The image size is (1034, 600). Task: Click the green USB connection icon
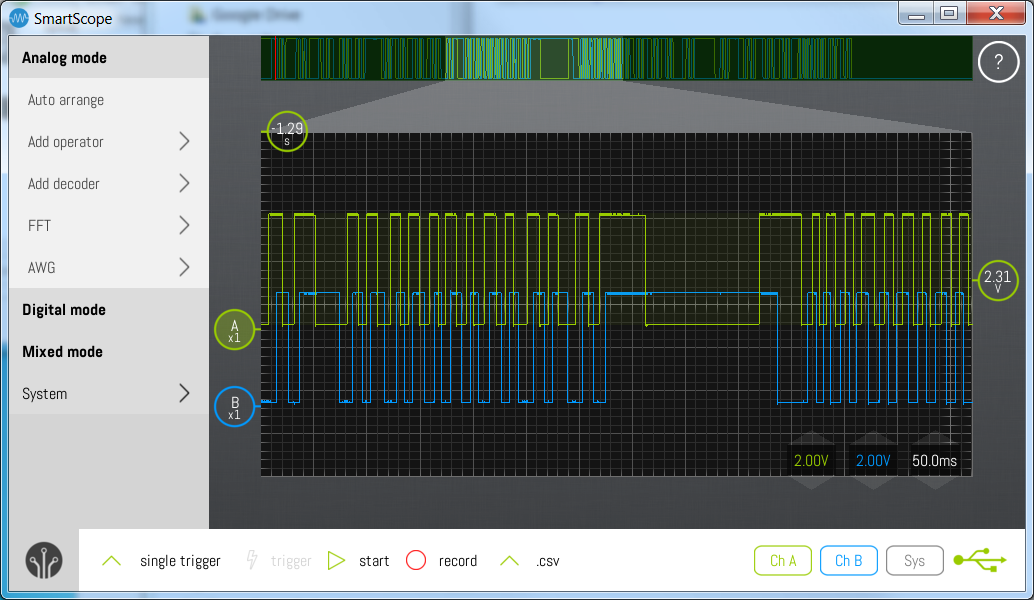coord(980,560)
